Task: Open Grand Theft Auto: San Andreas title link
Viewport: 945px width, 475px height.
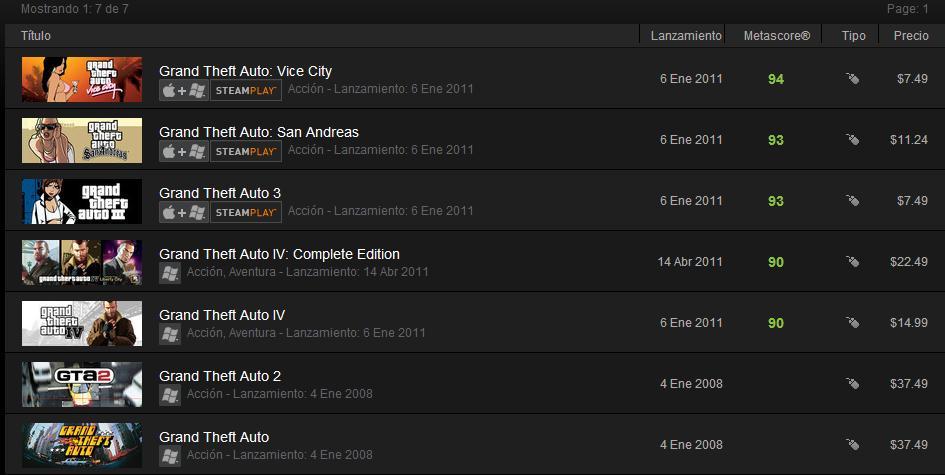Action: click(x=259, y=132)
